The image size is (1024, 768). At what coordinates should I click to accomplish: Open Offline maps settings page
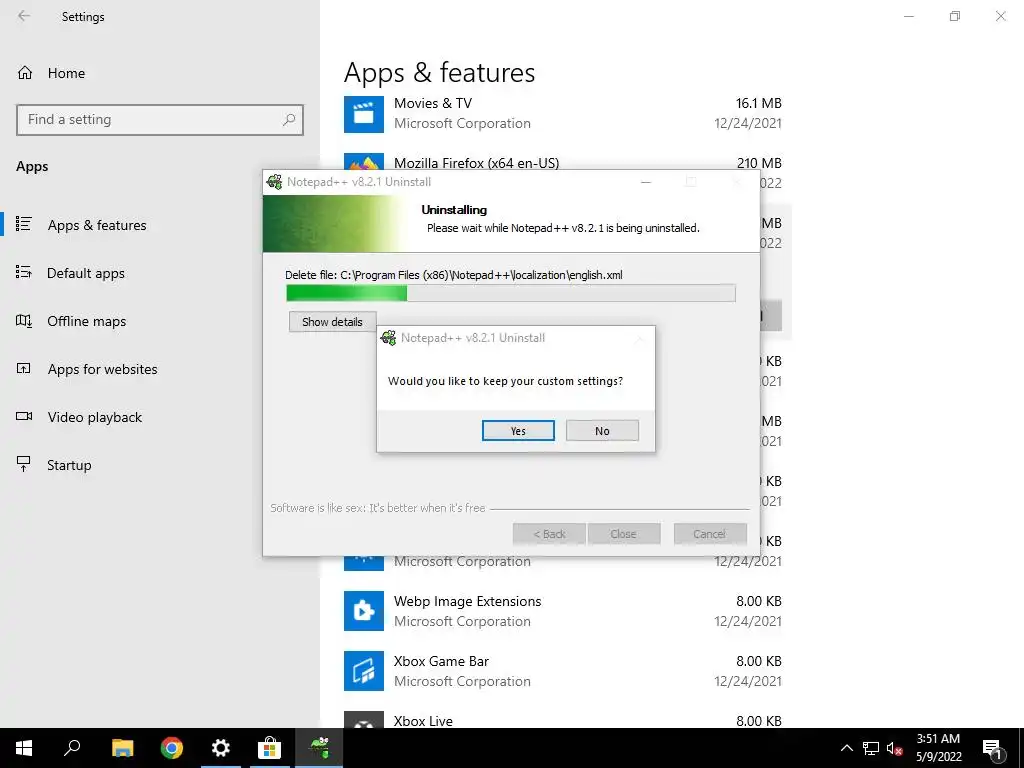click(86, 321)
